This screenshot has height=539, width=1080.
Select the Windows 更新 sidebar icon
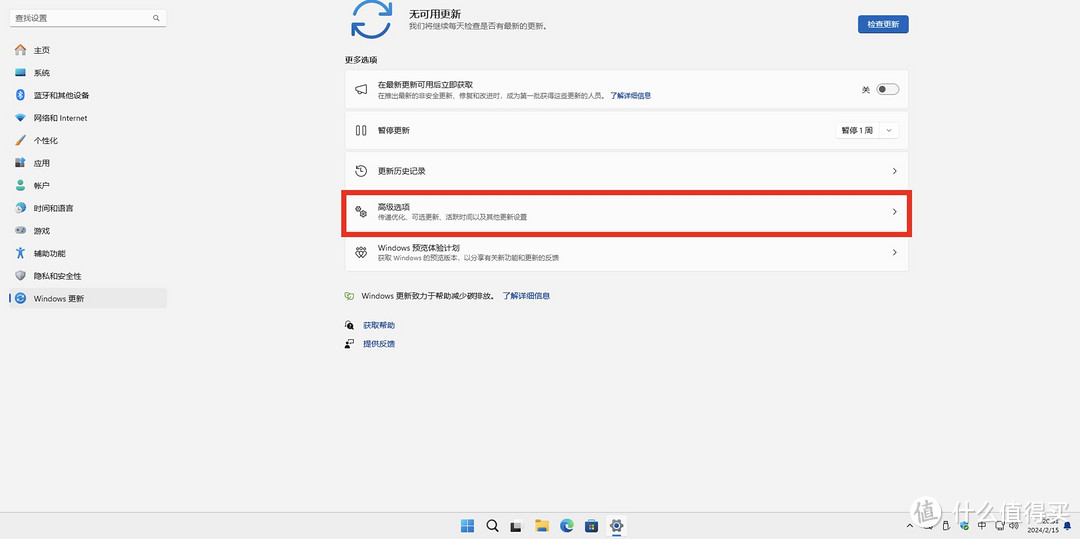pyautogui.click(x=21, y=298)
